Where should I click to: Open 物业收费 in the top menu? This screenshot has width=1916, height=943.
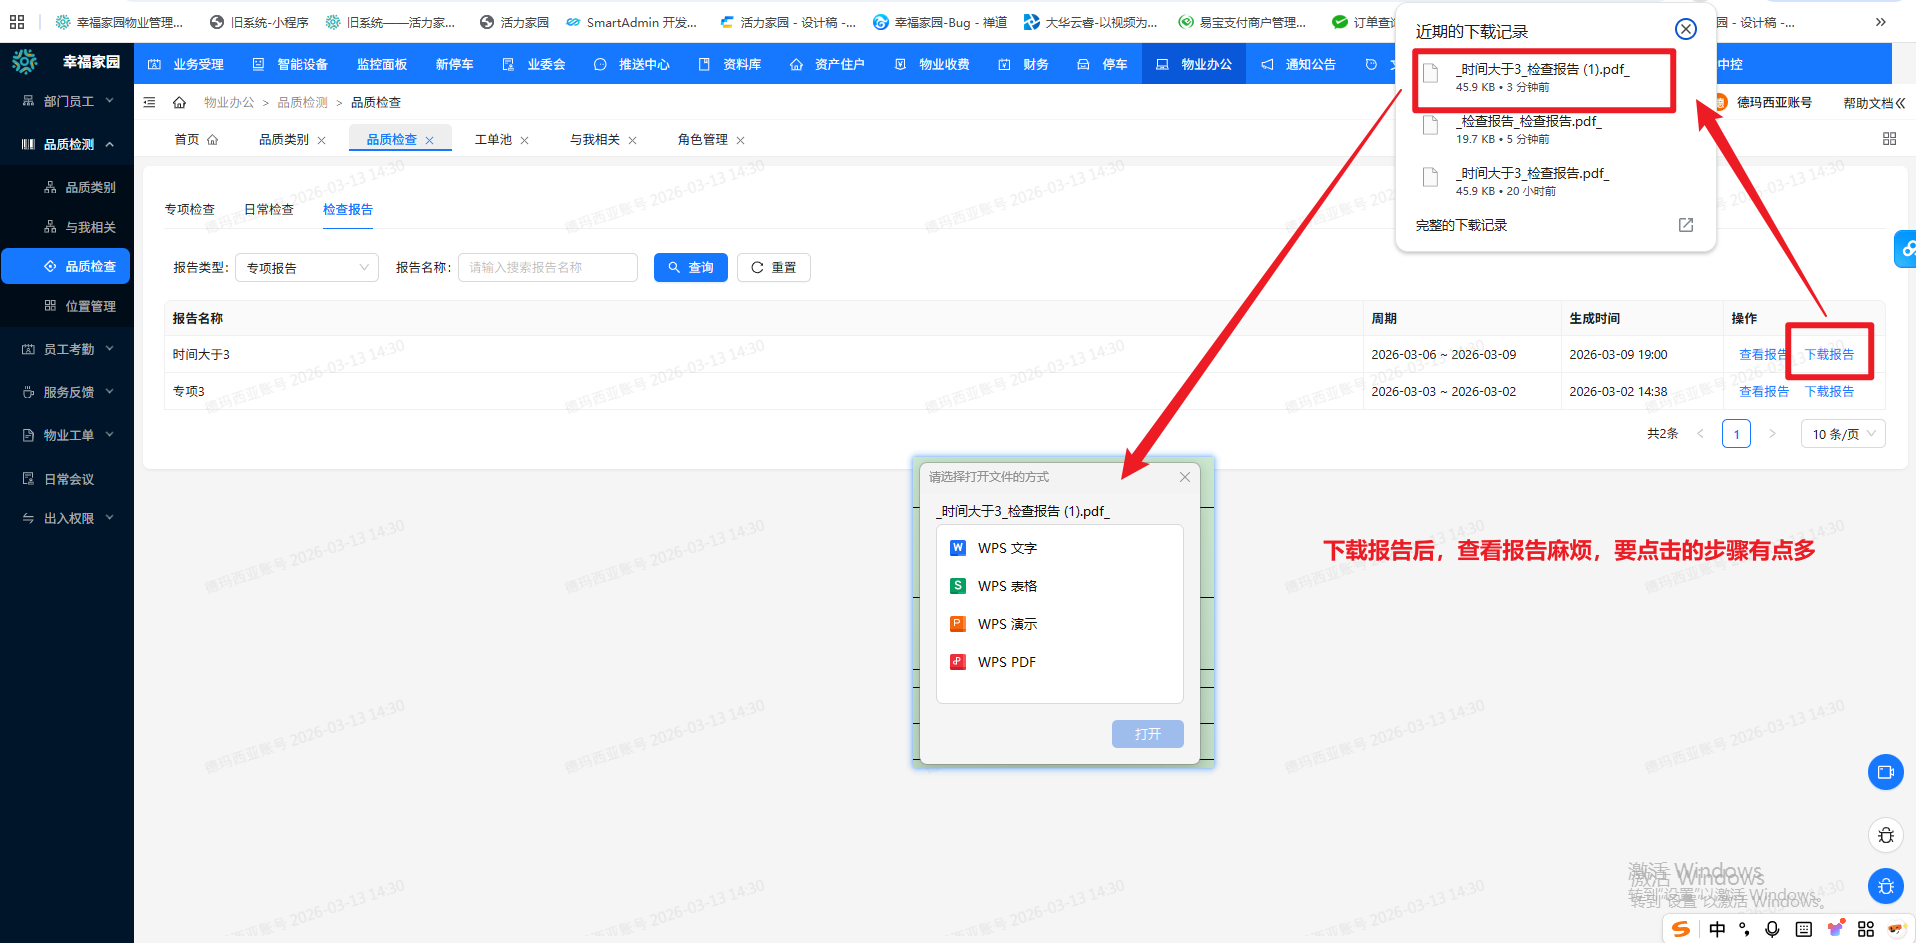pyautogui.click(x=933, y=65)
